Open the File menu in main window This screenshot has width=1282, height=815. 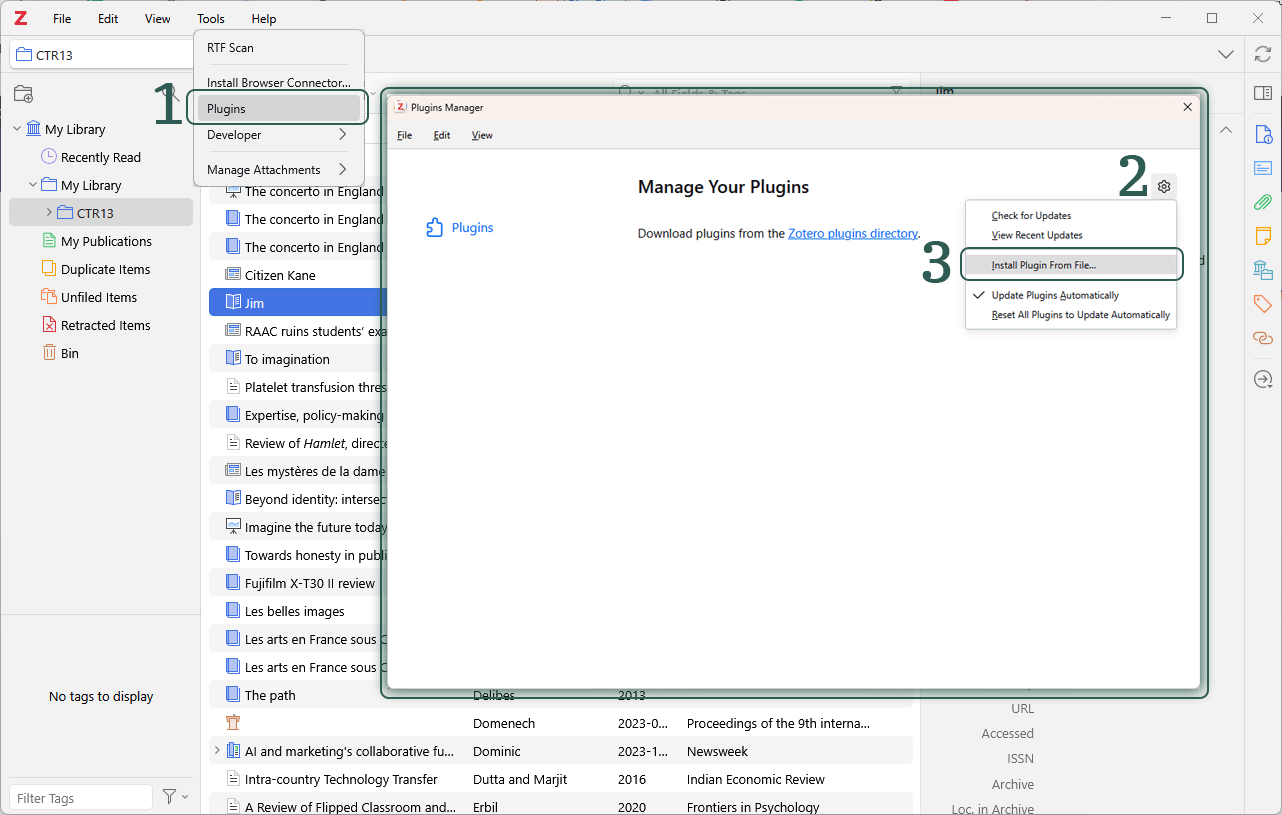pyautogui.click(x=62, y=19)
